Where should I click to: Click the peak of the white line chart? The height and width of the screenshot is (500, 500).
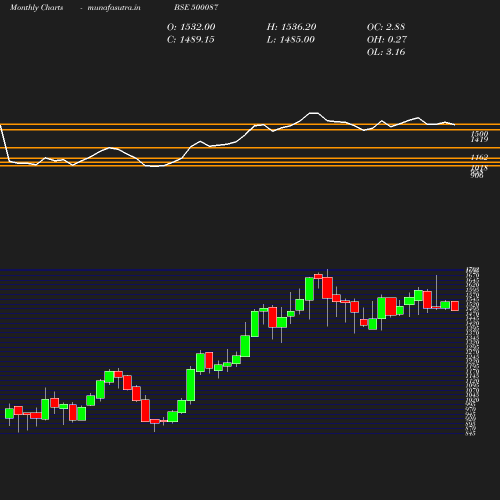point(313,113)
